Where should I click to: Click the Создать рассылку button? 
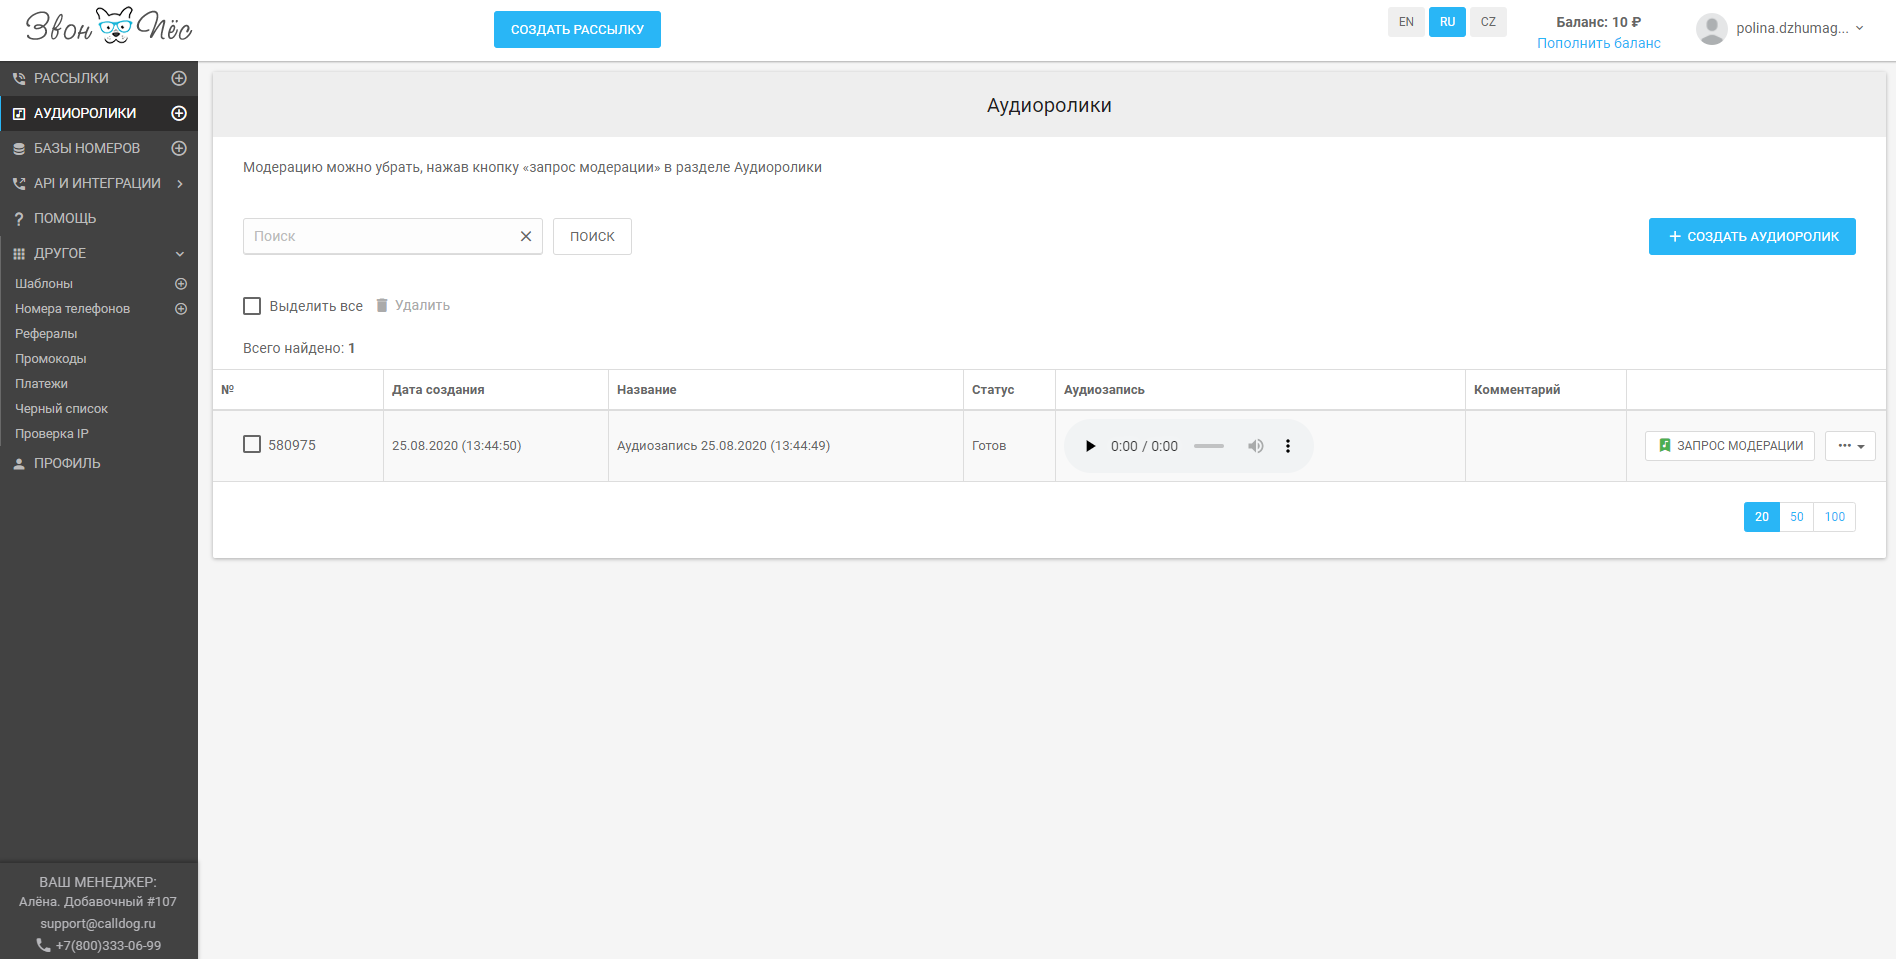pyautogui.click(x=577, y=29)
